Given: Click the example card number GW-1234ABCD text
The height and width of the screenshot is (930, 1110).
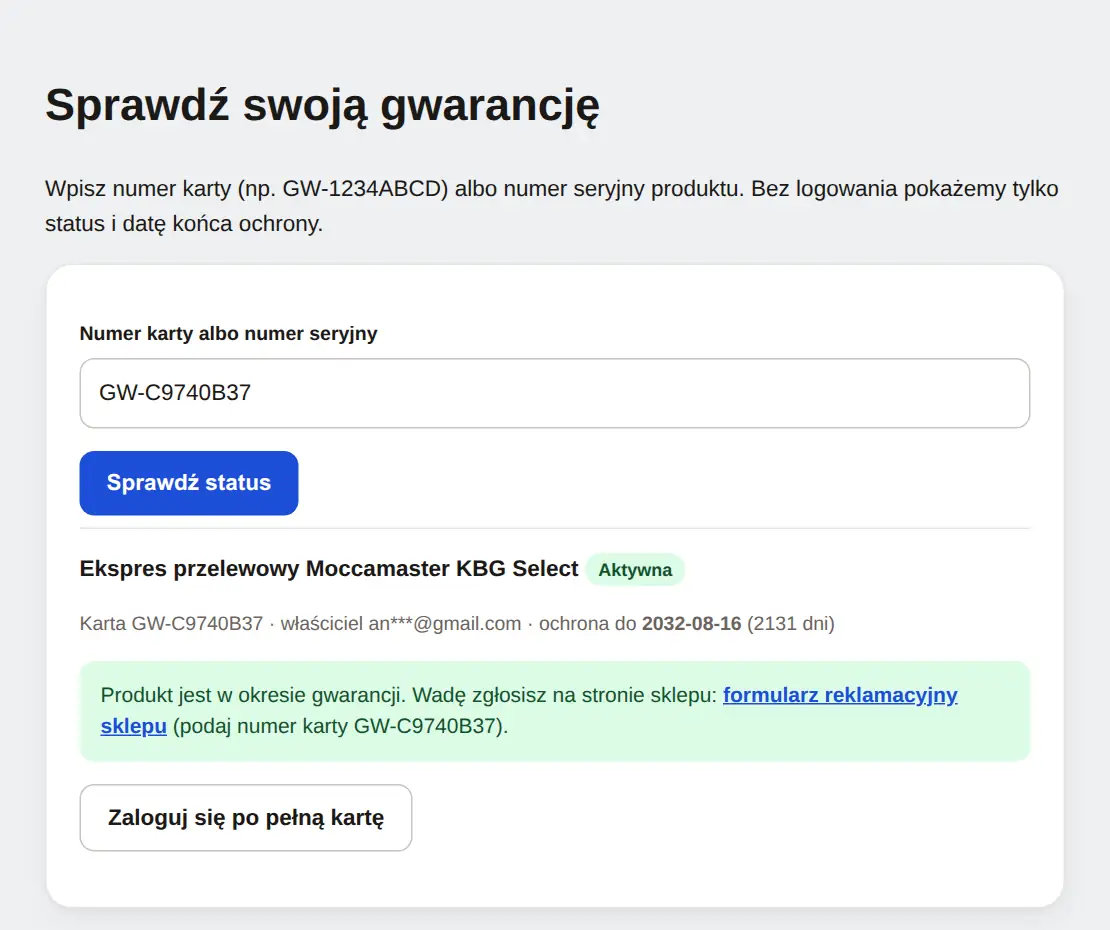Looking at the screenshot, I should pyautogui.click(x=361, y=189).
